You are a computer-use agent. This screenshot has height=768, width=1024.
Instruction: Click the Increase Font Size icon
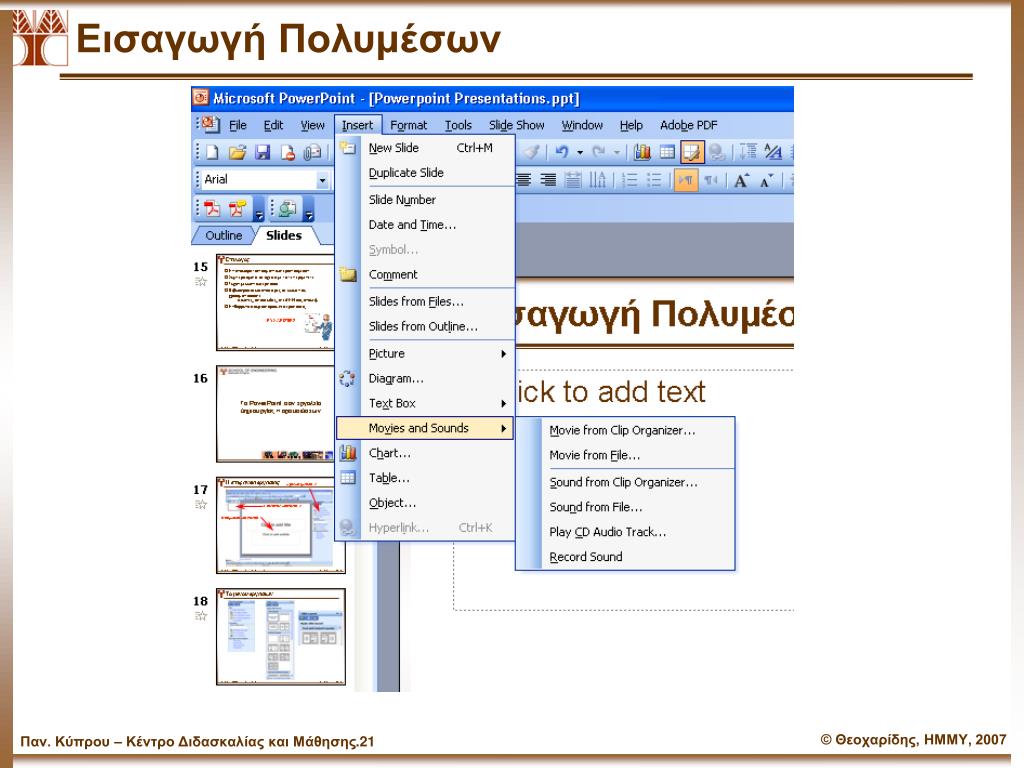click(741, 180)
